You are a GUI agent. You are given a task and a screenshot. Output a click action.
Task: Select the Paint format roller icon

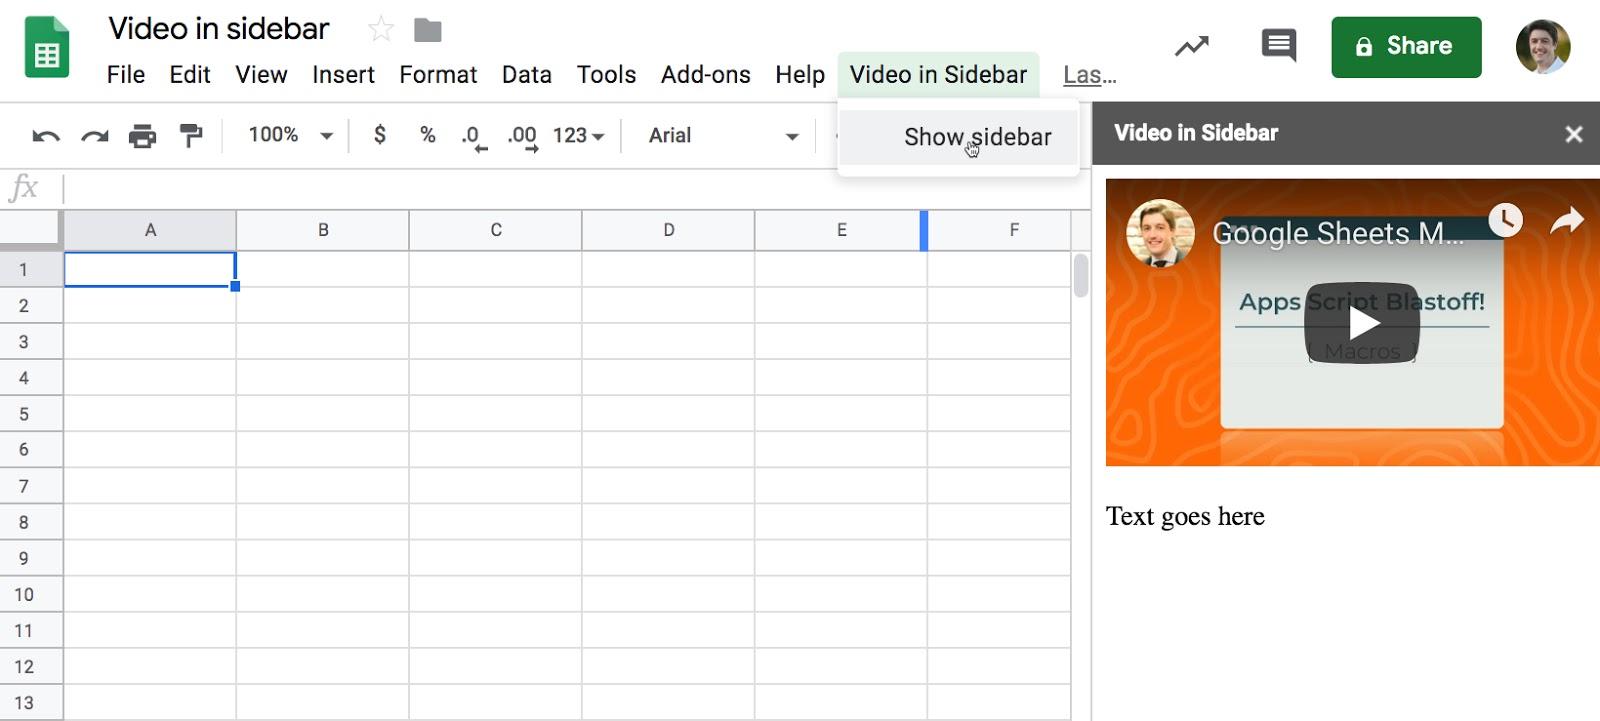point(191,136)
